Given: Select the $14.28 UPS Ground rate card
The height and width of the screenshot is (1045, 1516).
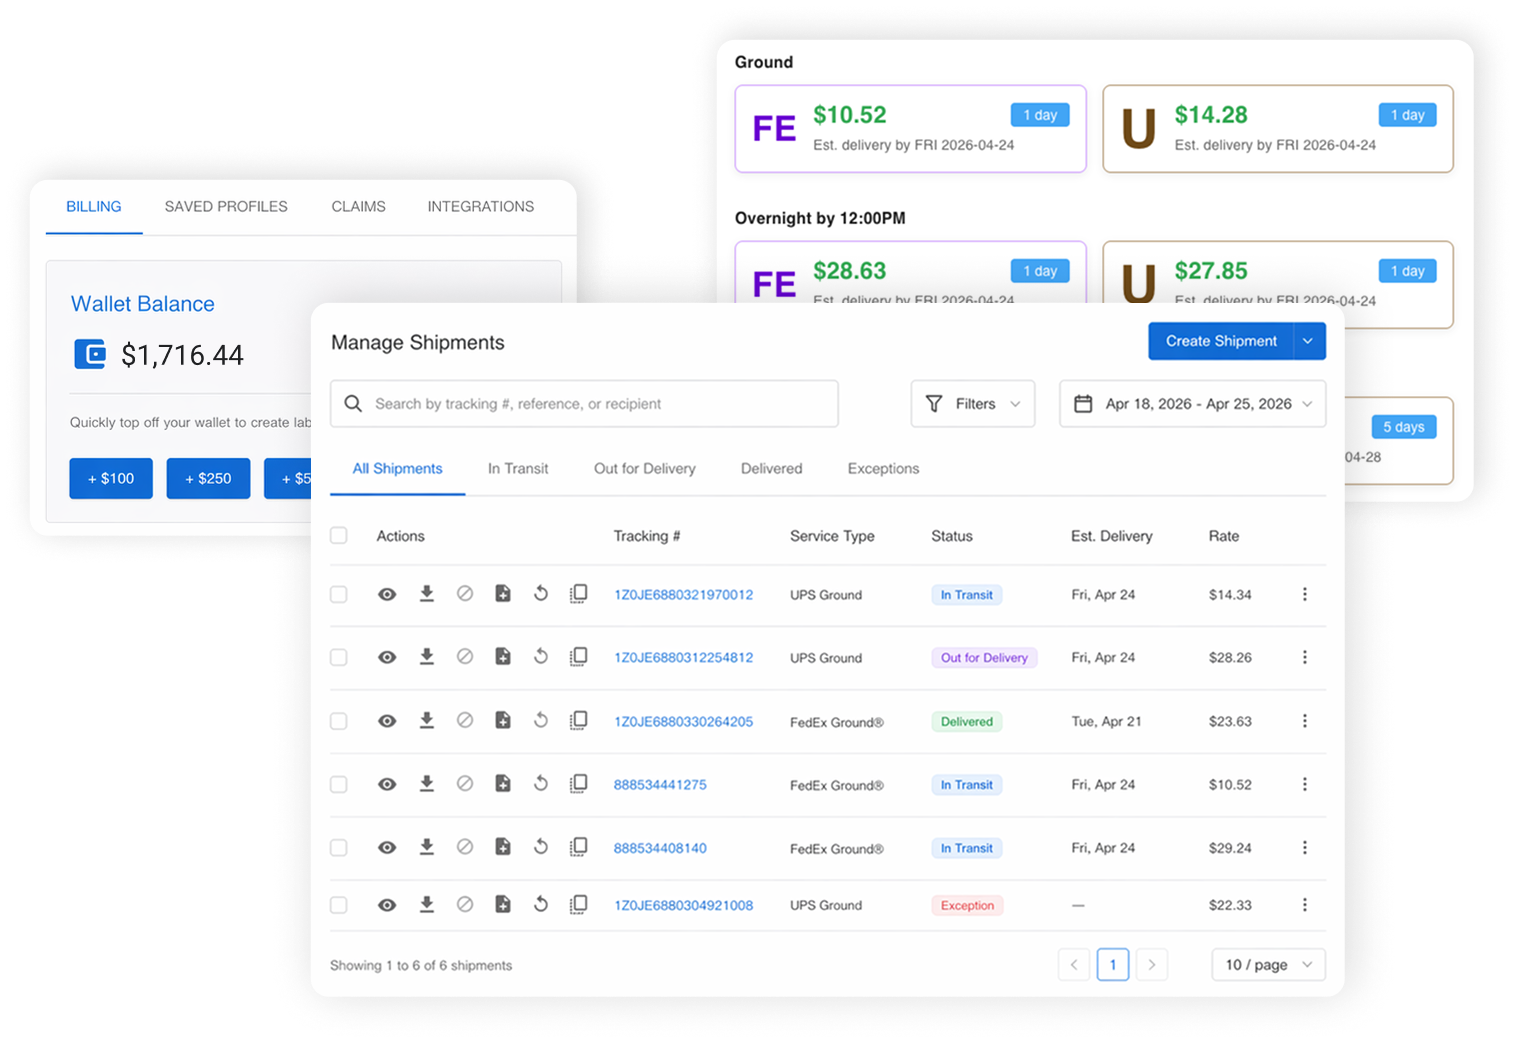Looking at the screenshot, I should [x=1278, y=129].
